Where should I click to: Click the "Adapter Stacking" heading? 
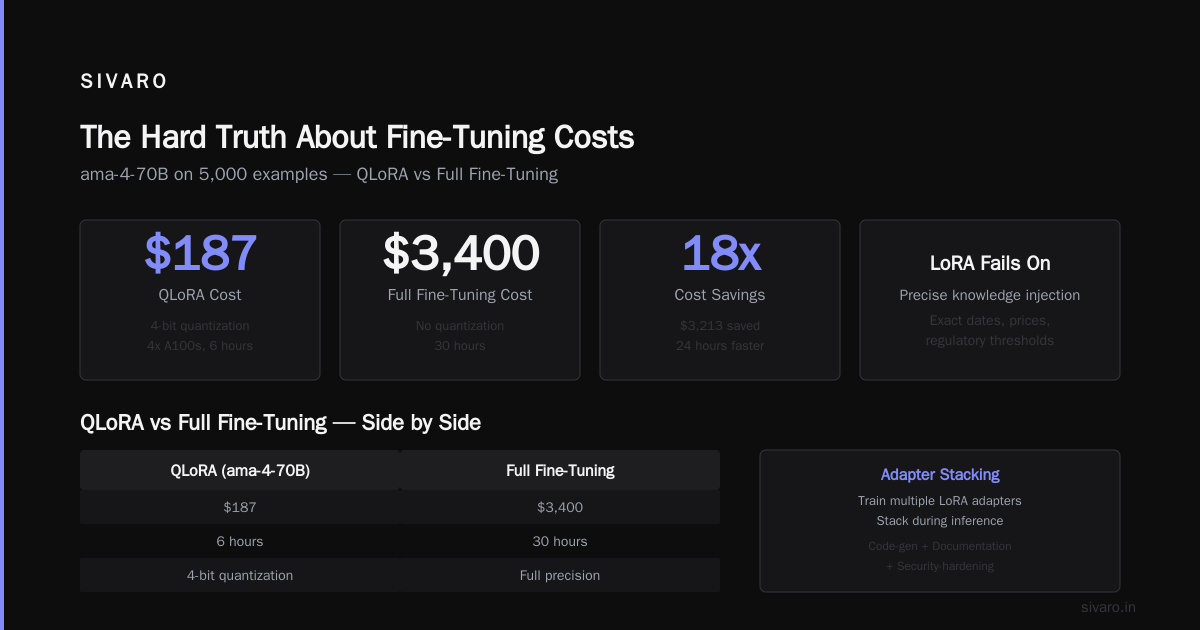pyautogui.click(x=940, y=475)
